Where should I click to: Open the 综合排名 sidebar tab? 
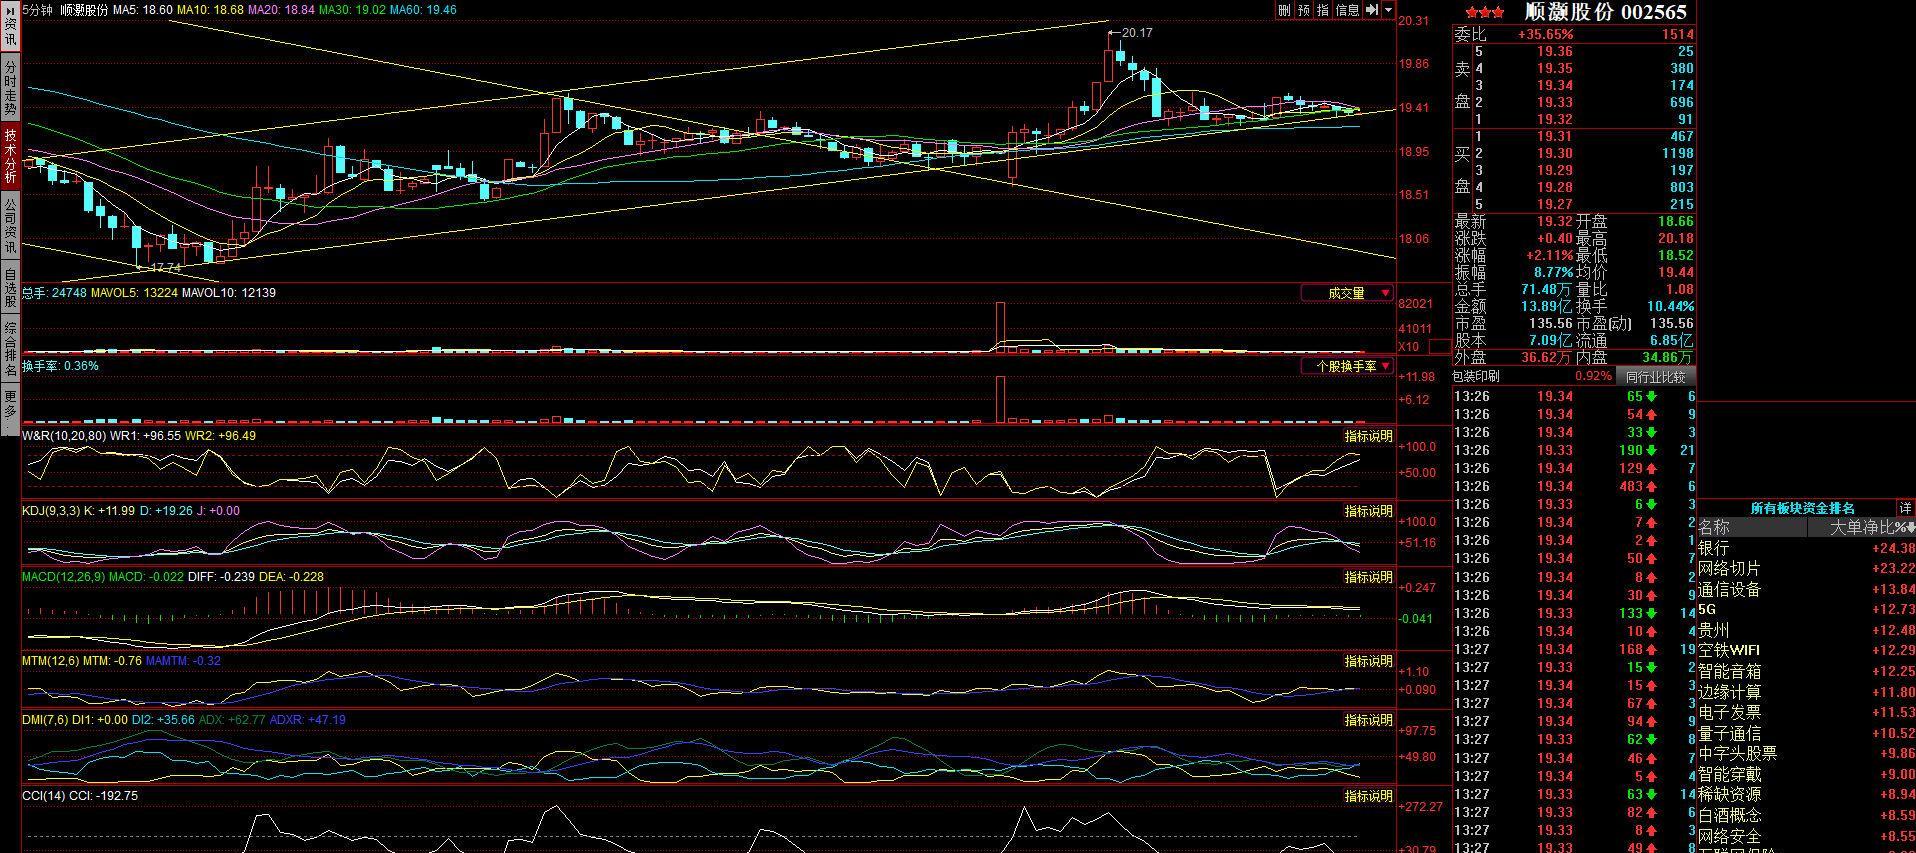[x=10, y=348]
